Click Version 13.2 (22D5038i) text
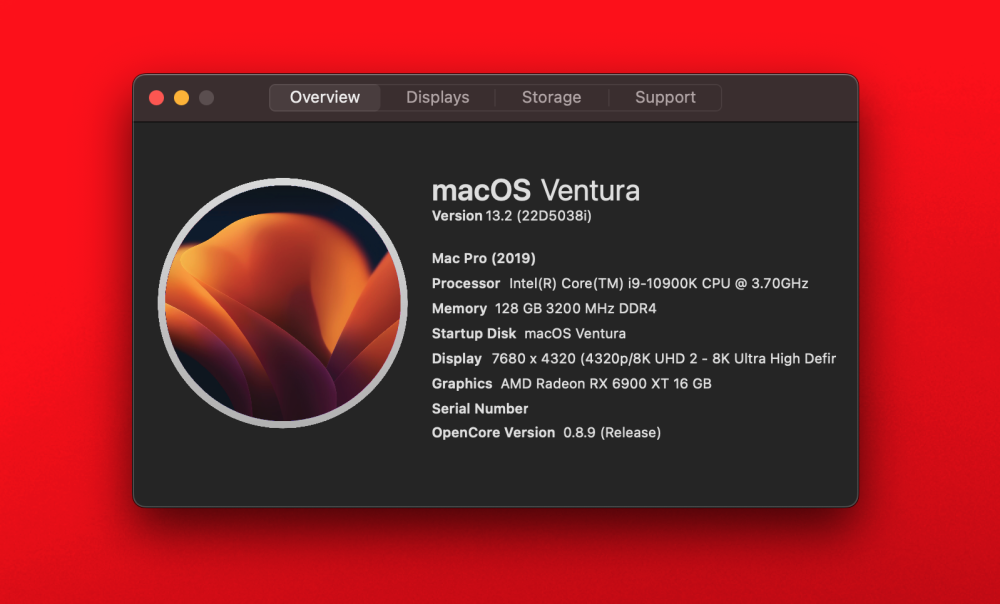Screen dimensions: 1000x604 (x=511, y=216)
